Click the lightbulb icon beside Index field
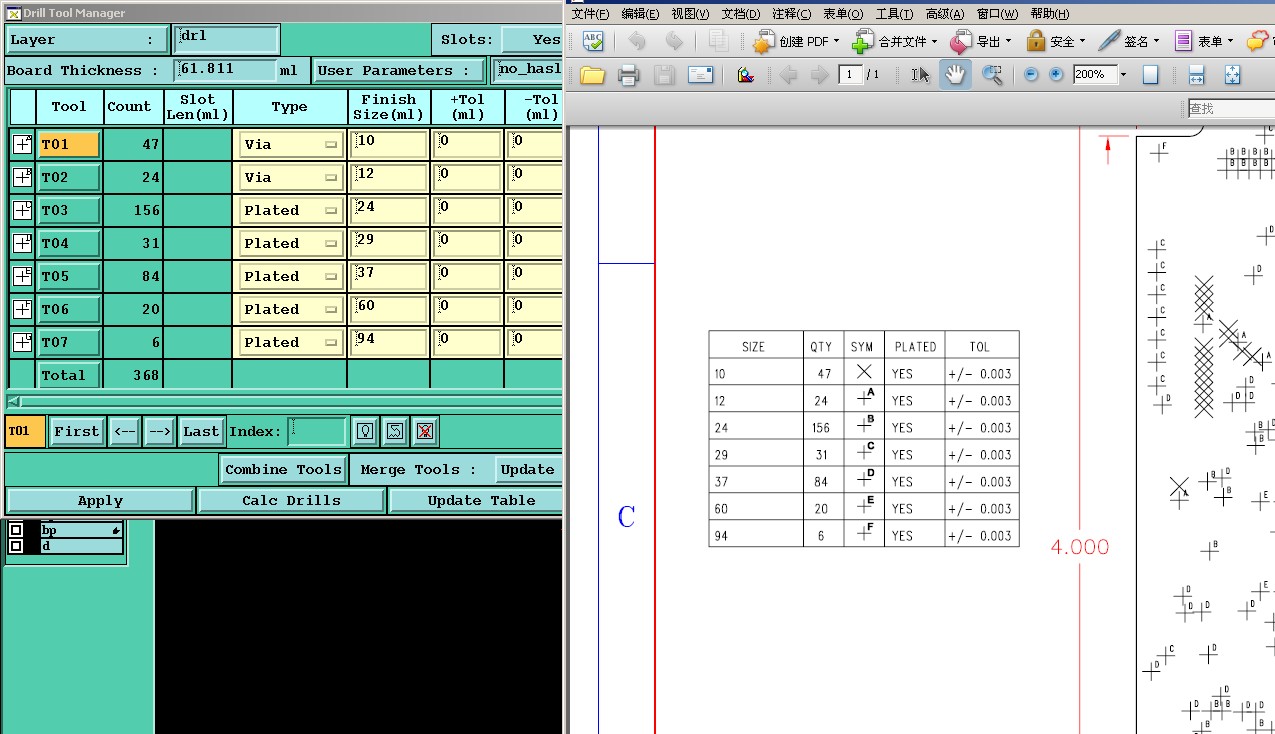The width and height of the screenshot is (1275, 734). tap(366, 431)
